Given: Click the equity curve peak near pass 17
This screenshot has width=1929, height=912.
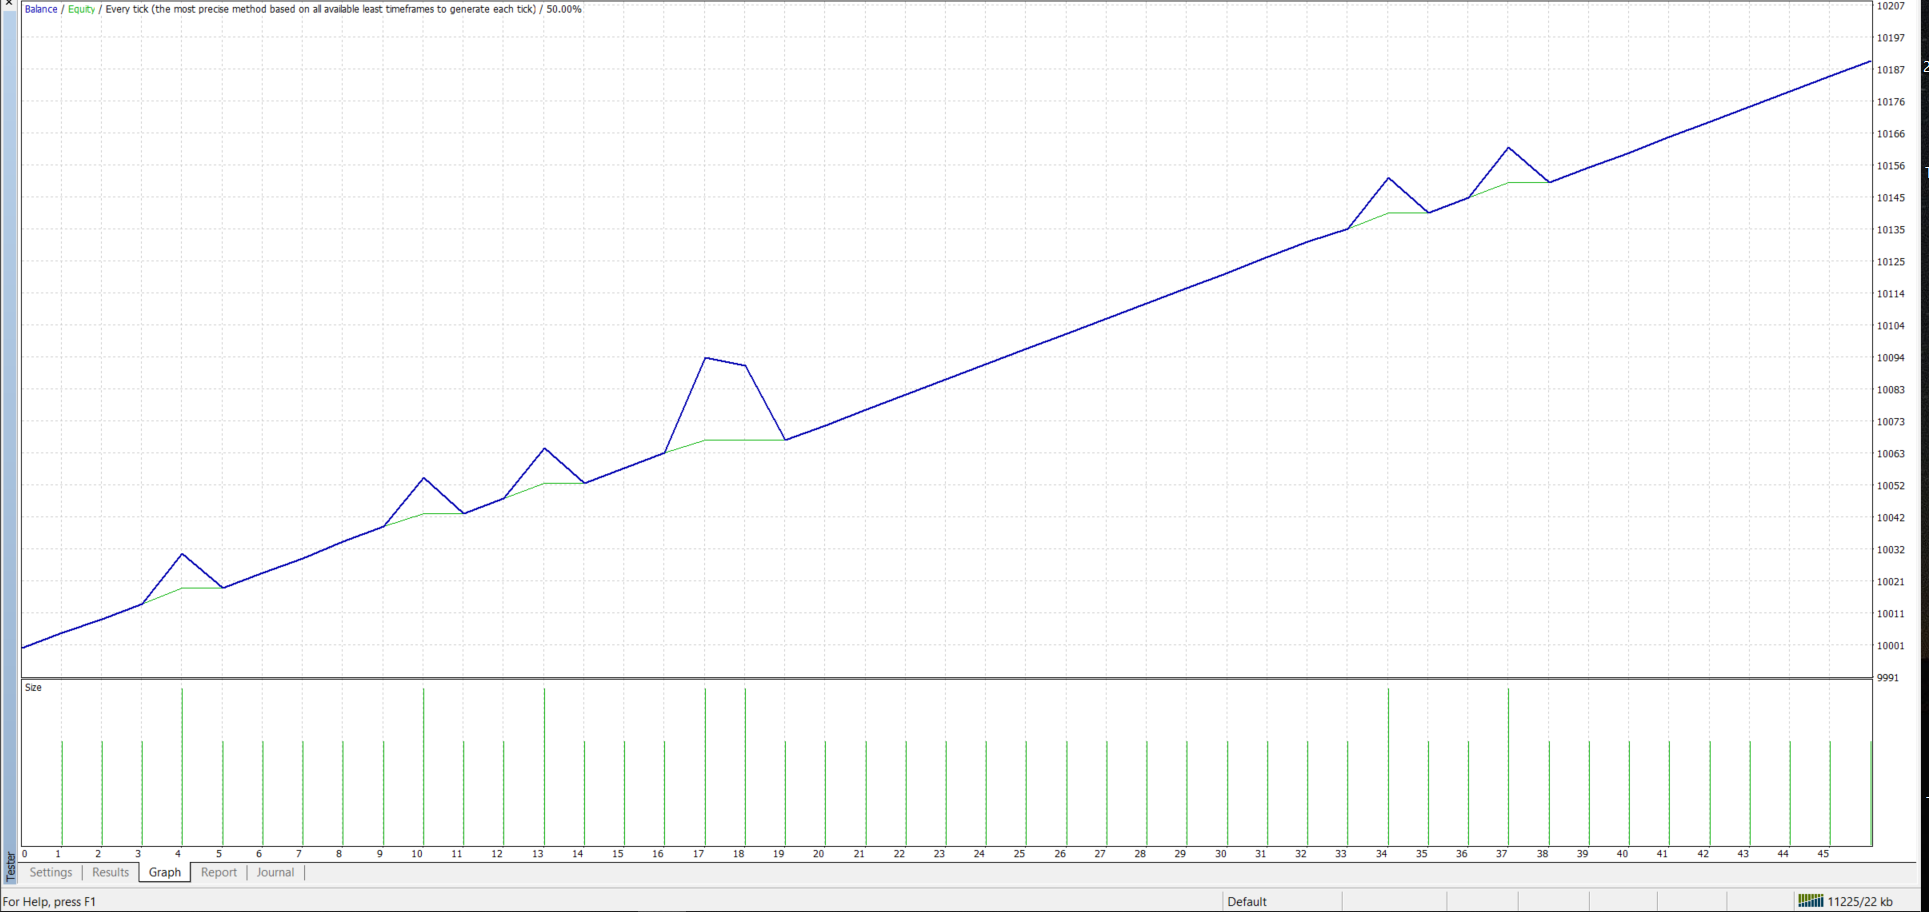Looking at the screenshot, I should coord(707,356).
